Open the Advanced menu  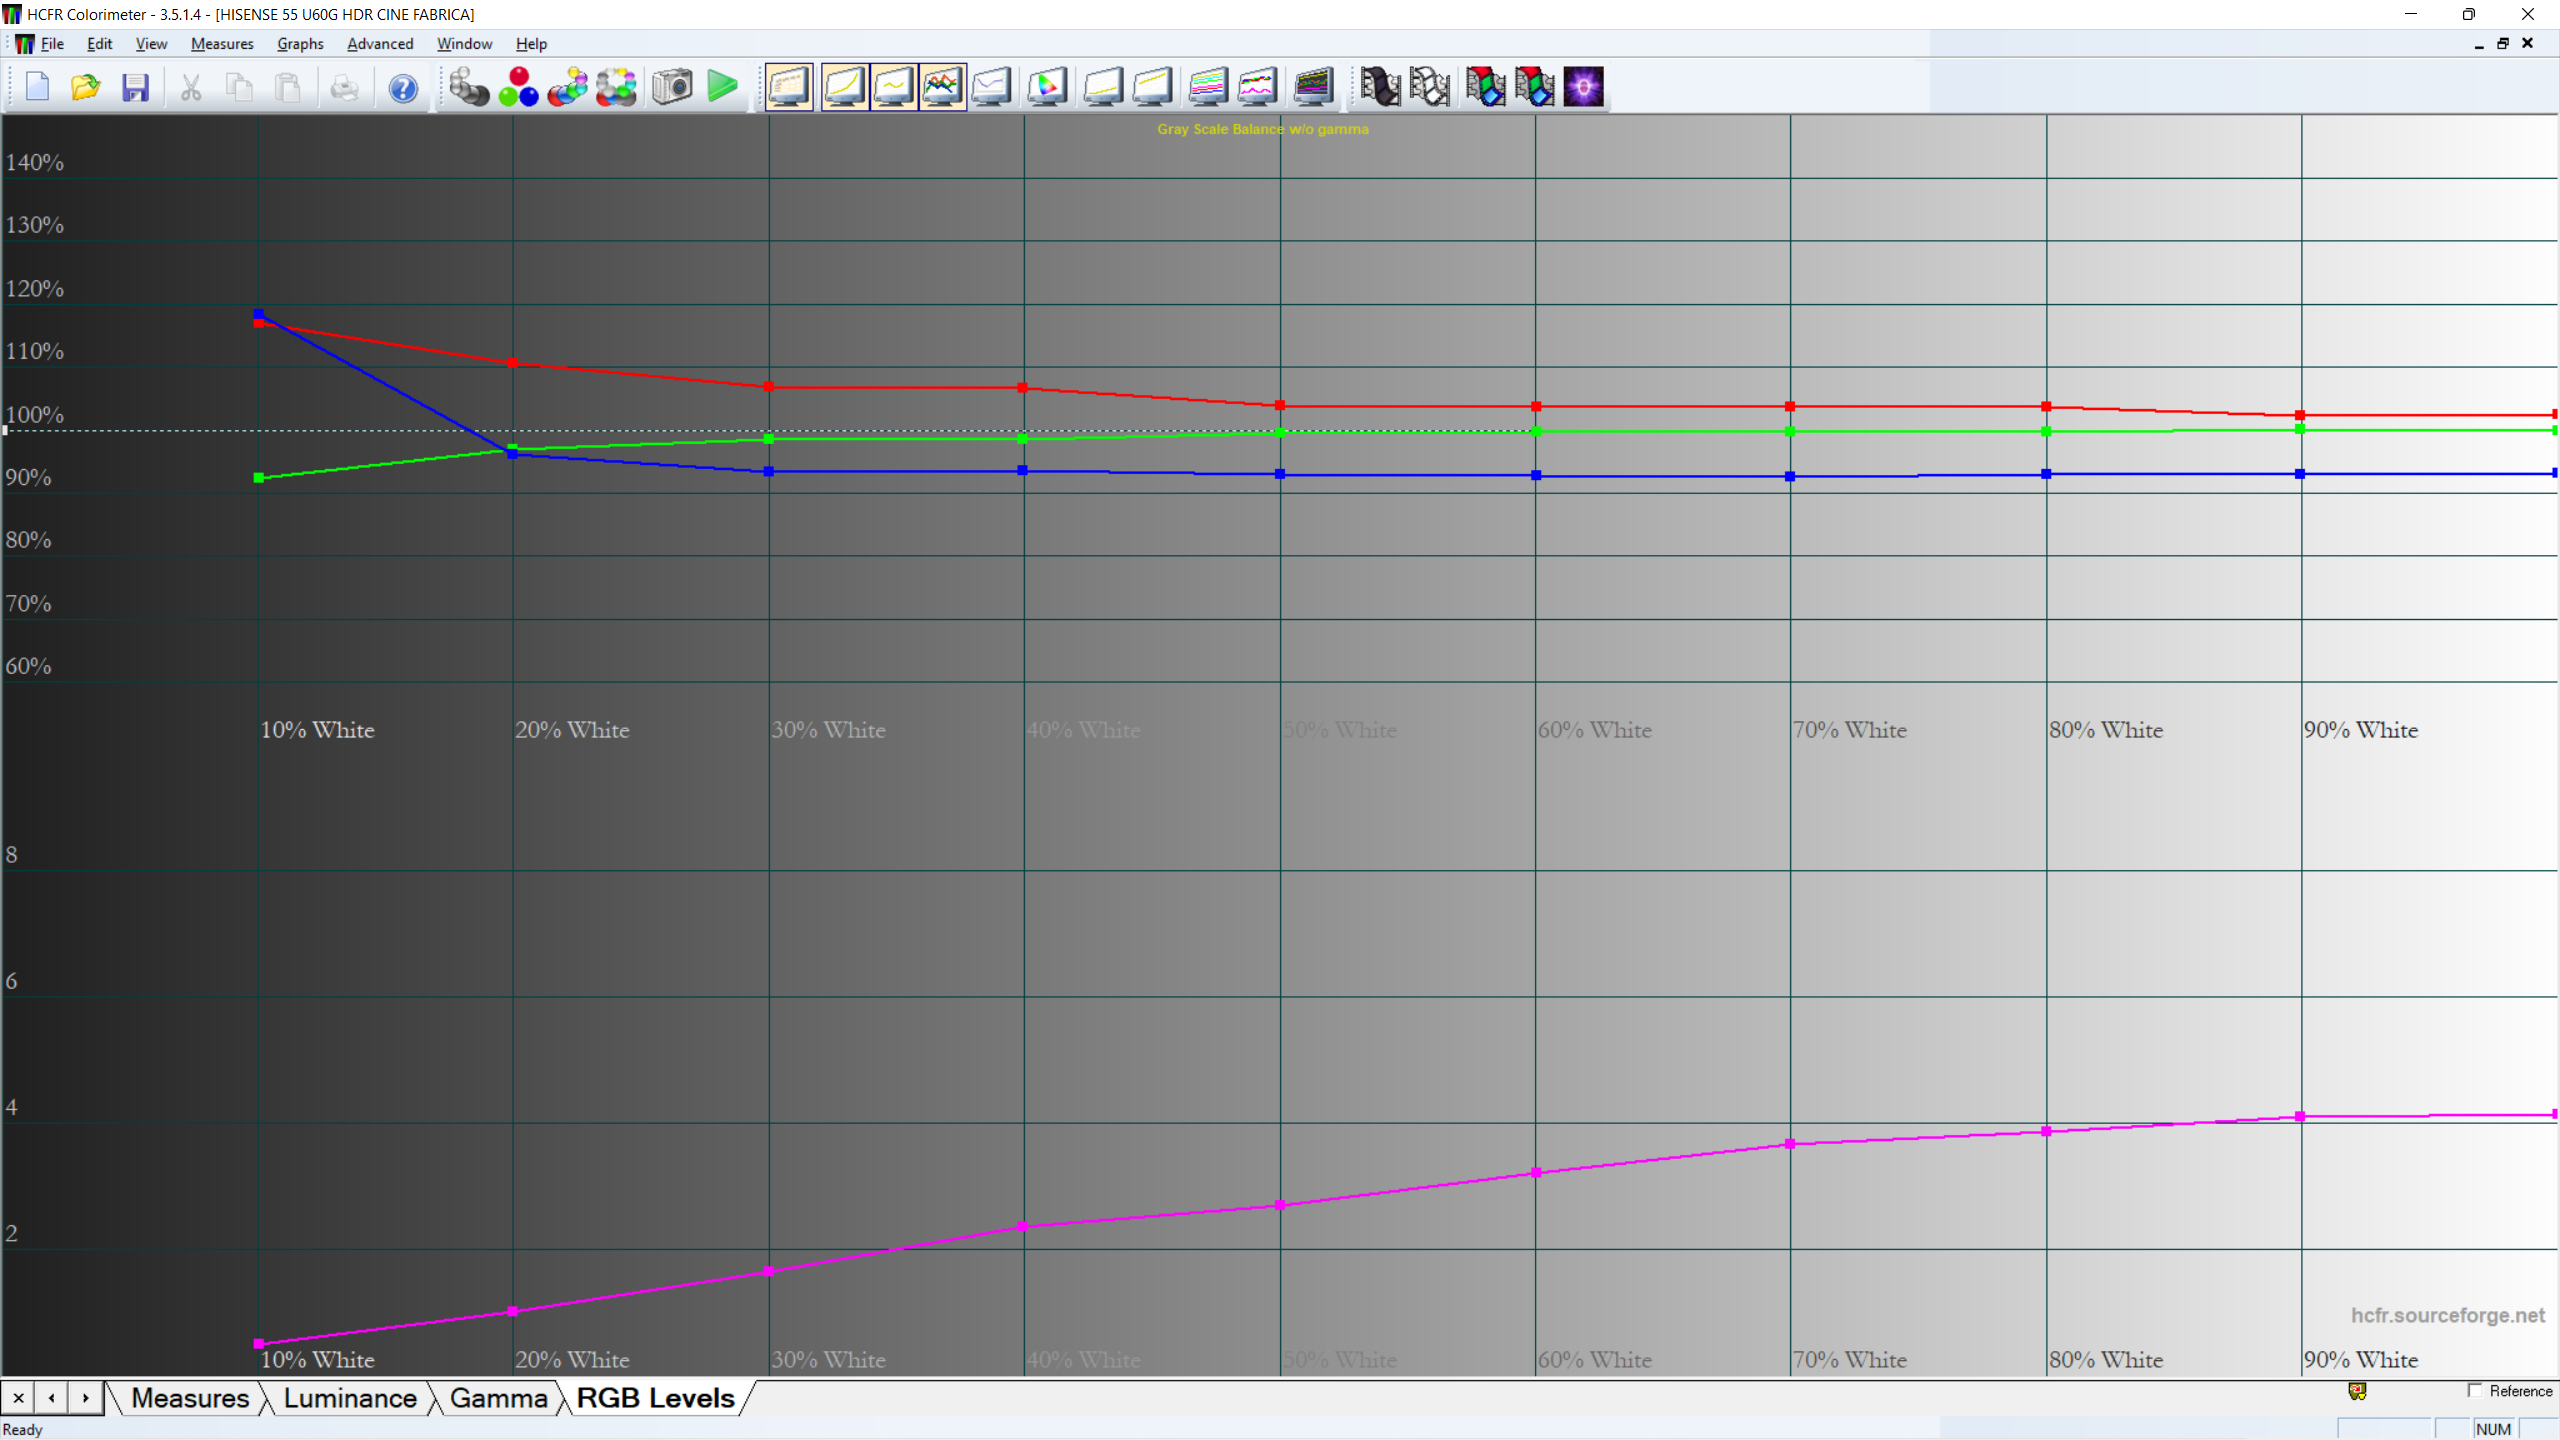380,44
